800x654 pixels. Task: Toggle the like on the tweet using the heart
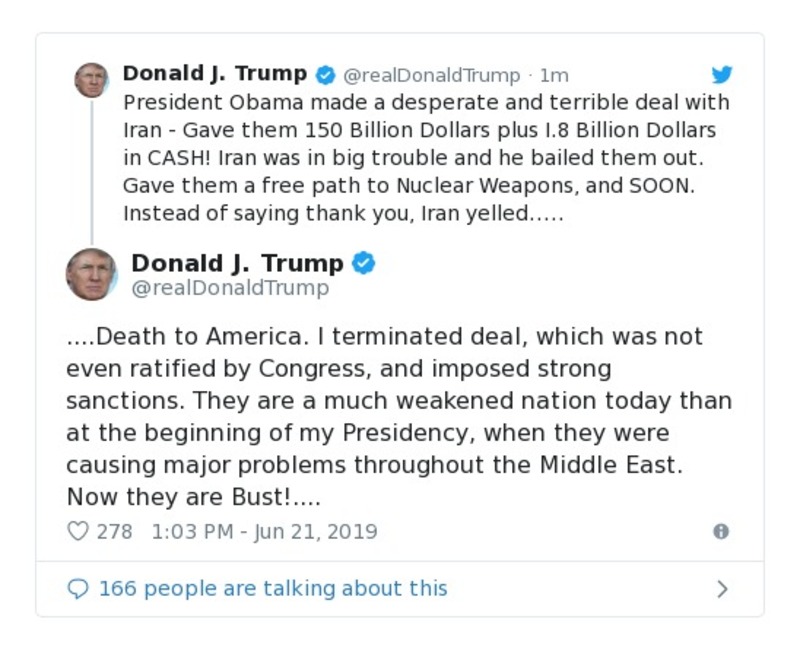coord(77,532)
